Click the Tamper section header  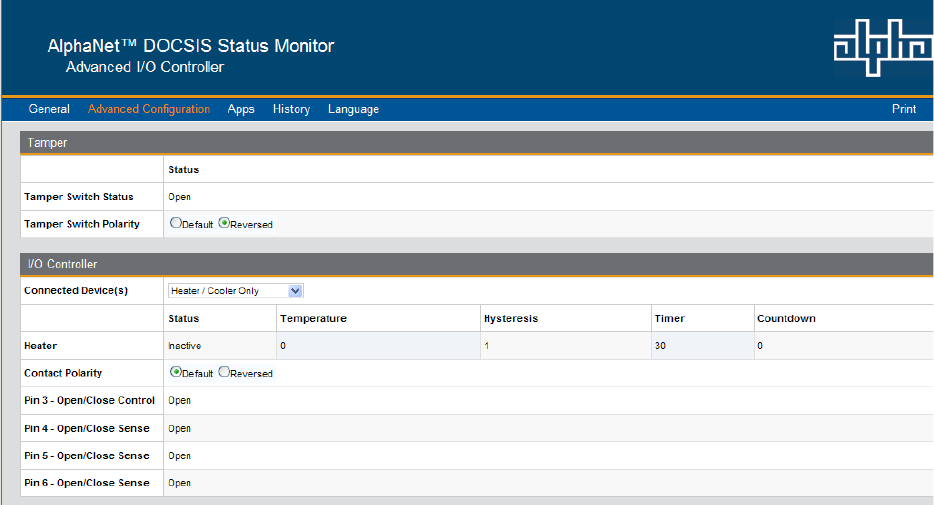coord(477,143)
